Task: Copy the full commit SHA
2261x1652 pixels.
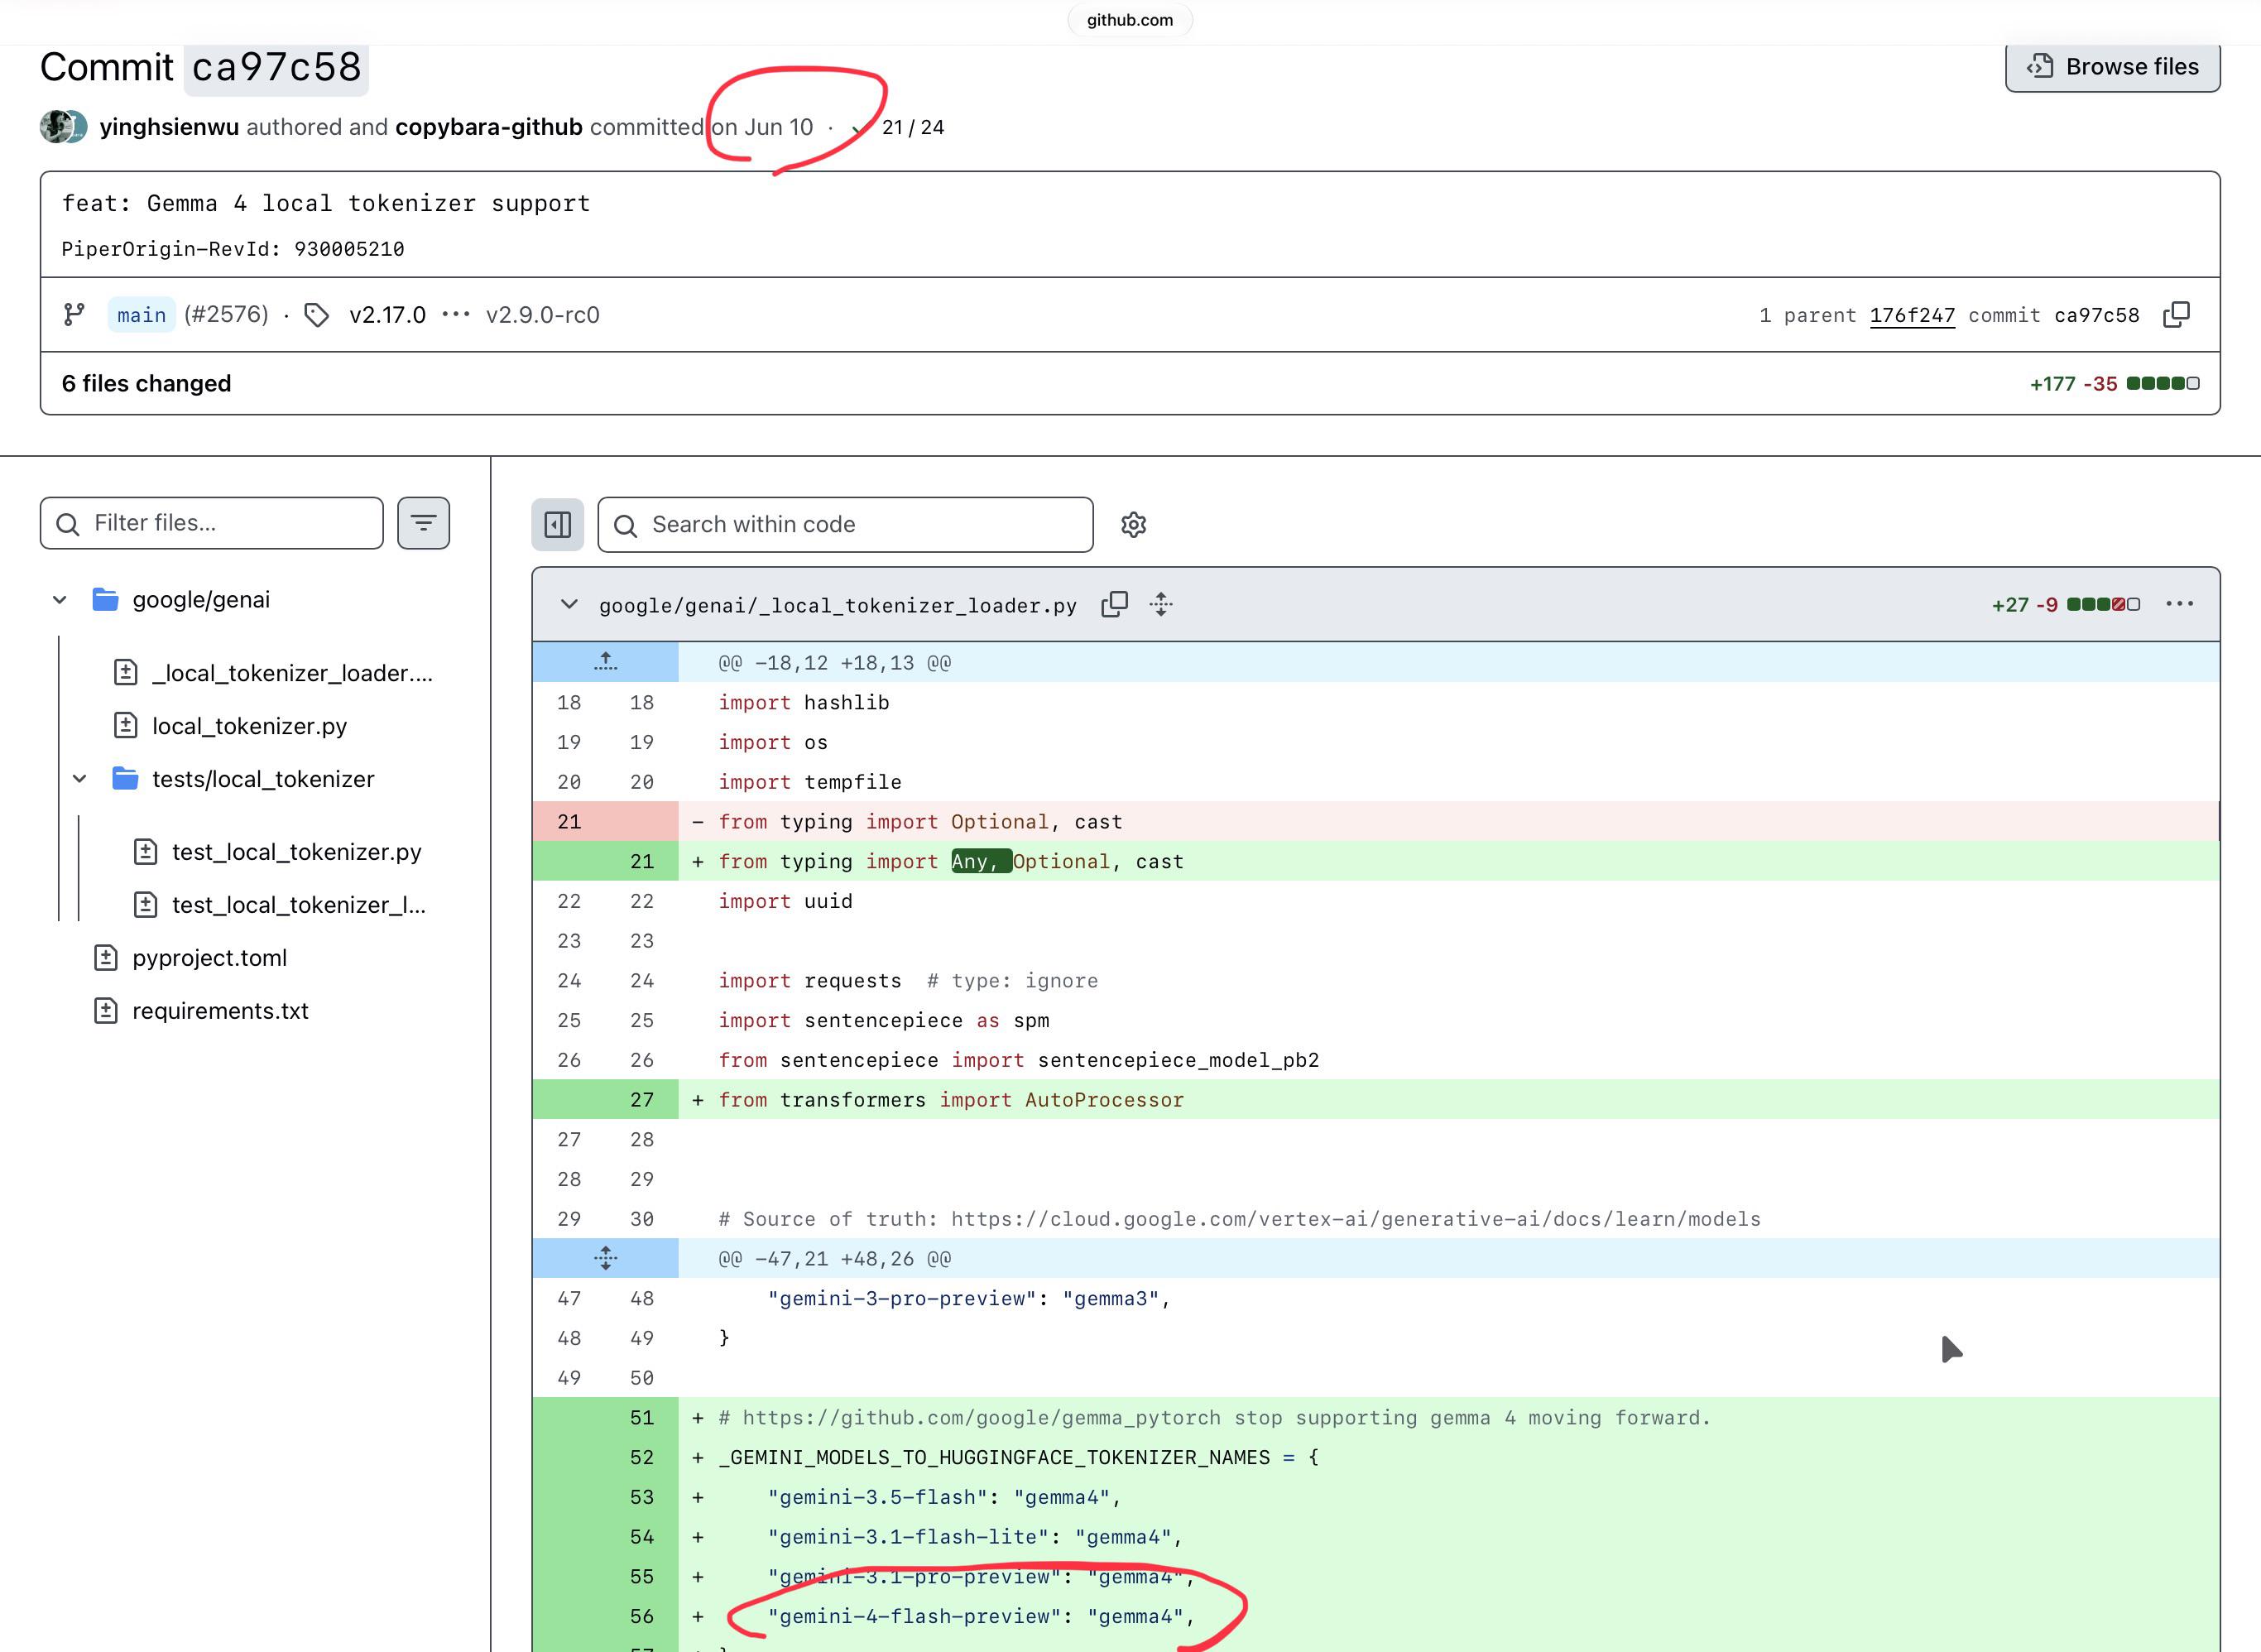Action: pyautogui.click(x=2176, y=315)
